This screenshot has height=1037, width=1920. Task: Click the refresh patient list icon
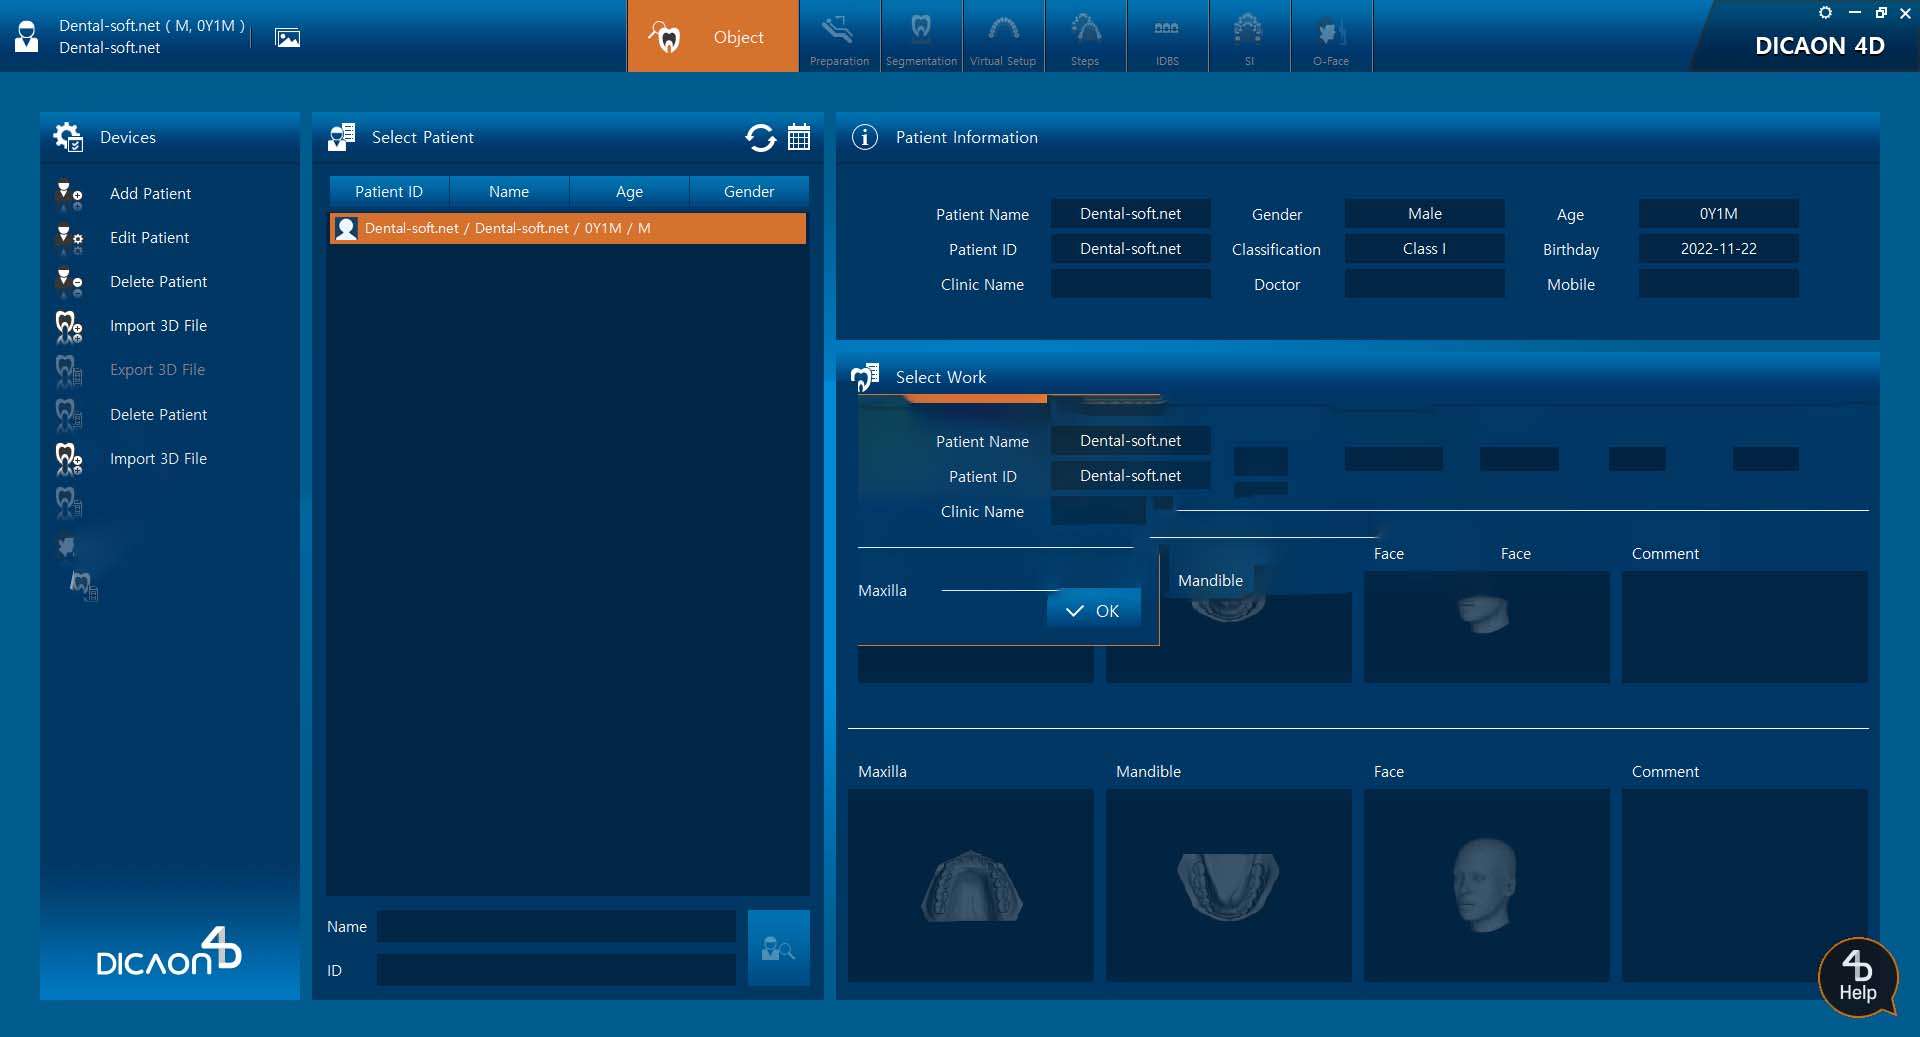(x=760, y=137)
